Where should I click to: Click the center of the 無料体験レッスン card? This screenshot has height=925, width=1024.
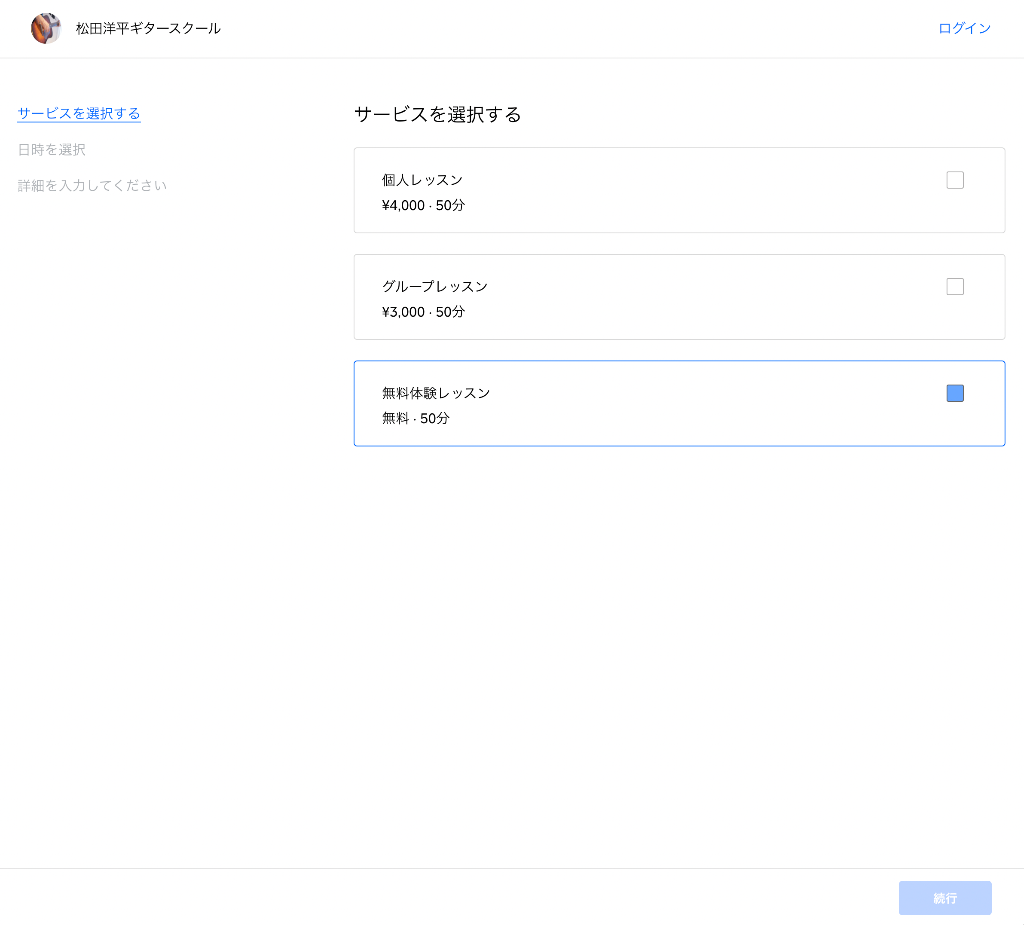click(x=679, y=404)
